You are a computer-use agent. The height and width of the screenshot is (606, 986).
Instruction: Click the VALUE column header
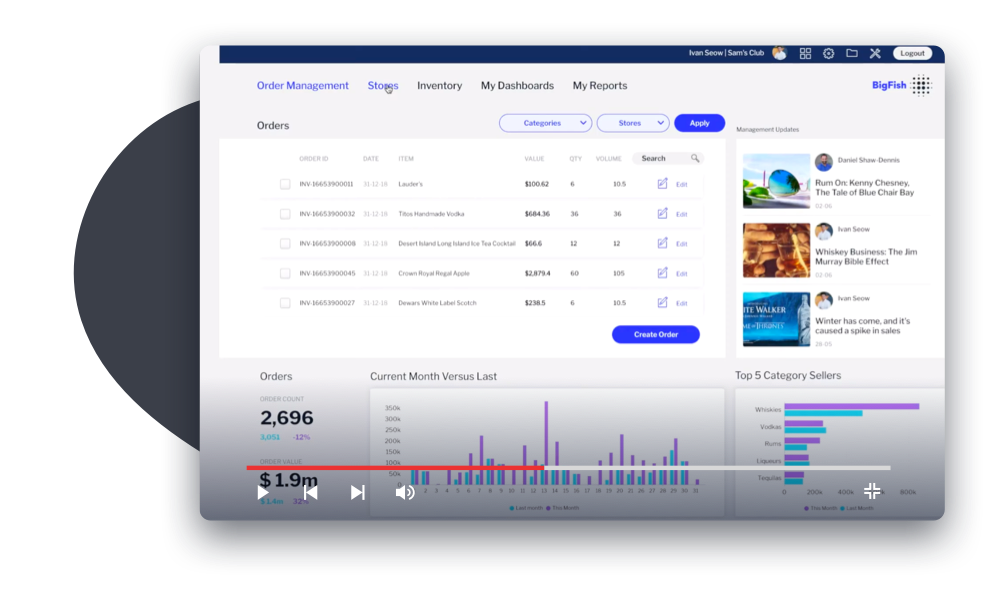tap(535, 158)
